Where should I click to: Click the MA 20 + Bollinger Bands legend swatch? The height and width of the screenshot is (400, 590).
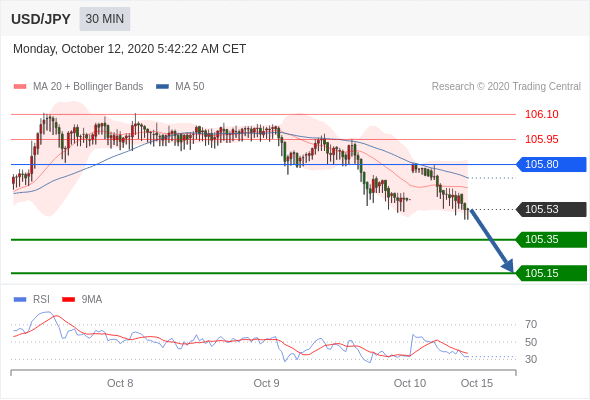(20, 87)
